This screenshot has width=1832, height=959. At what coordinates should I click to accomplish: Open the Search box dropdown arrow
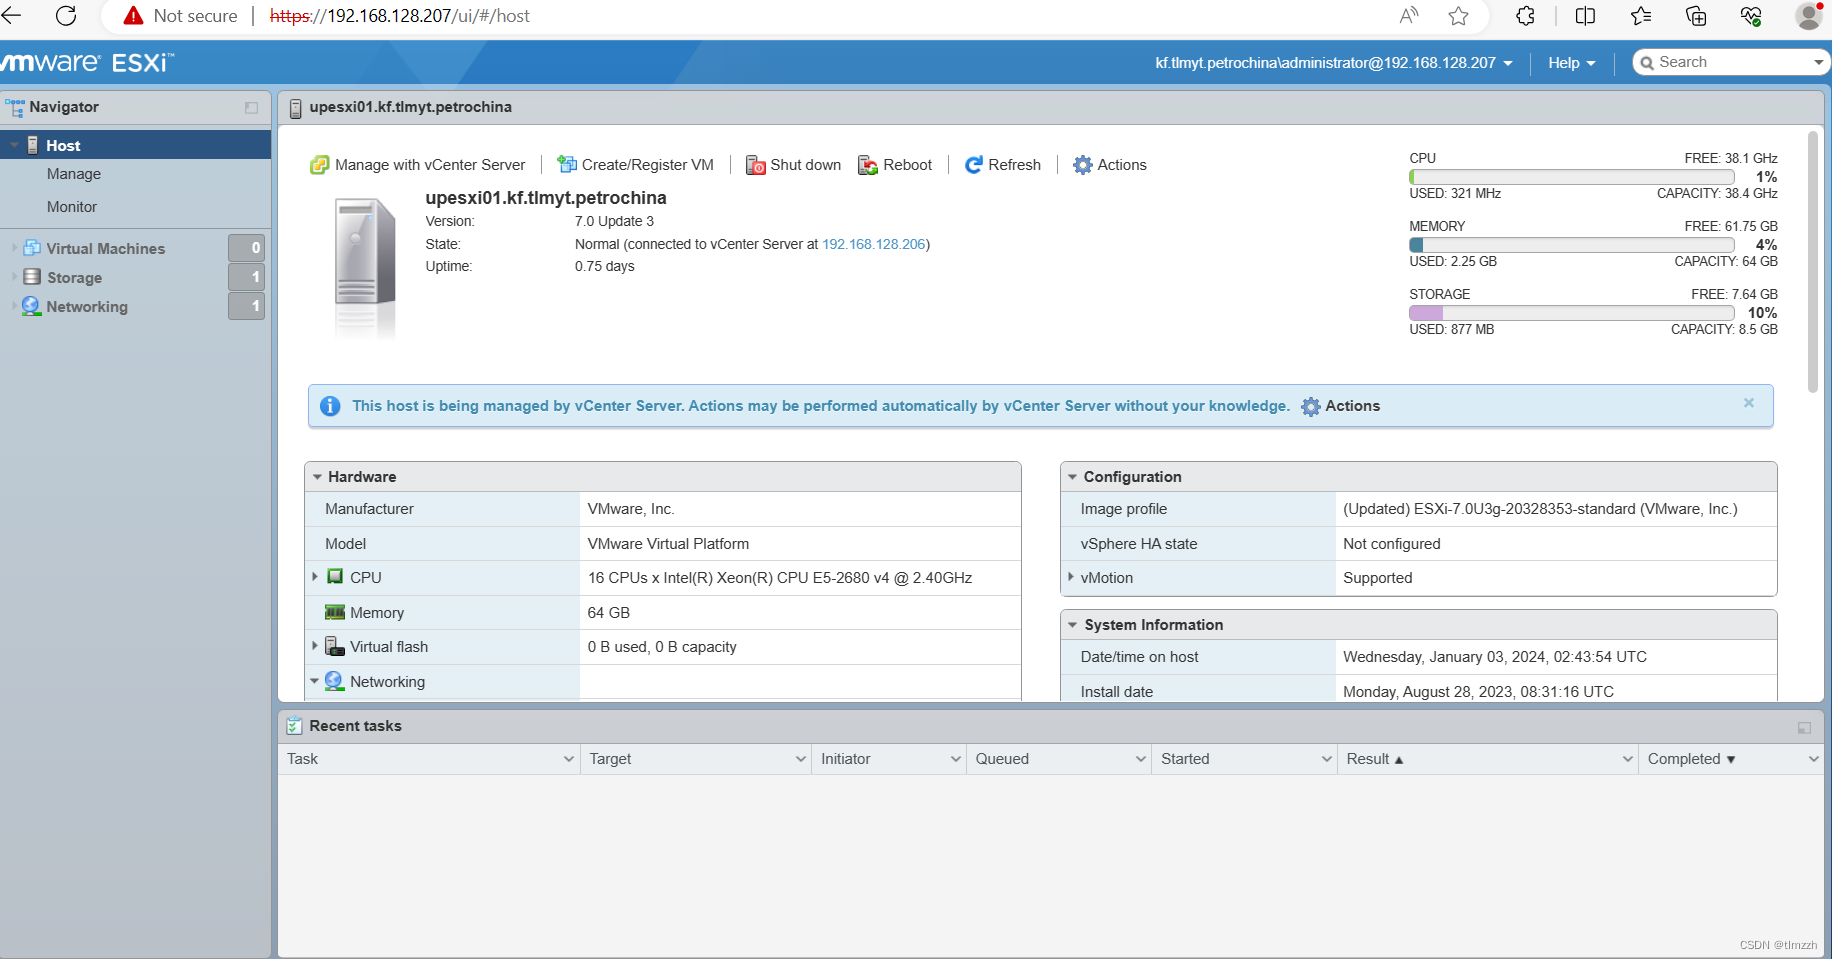[x=1818, y=62]
